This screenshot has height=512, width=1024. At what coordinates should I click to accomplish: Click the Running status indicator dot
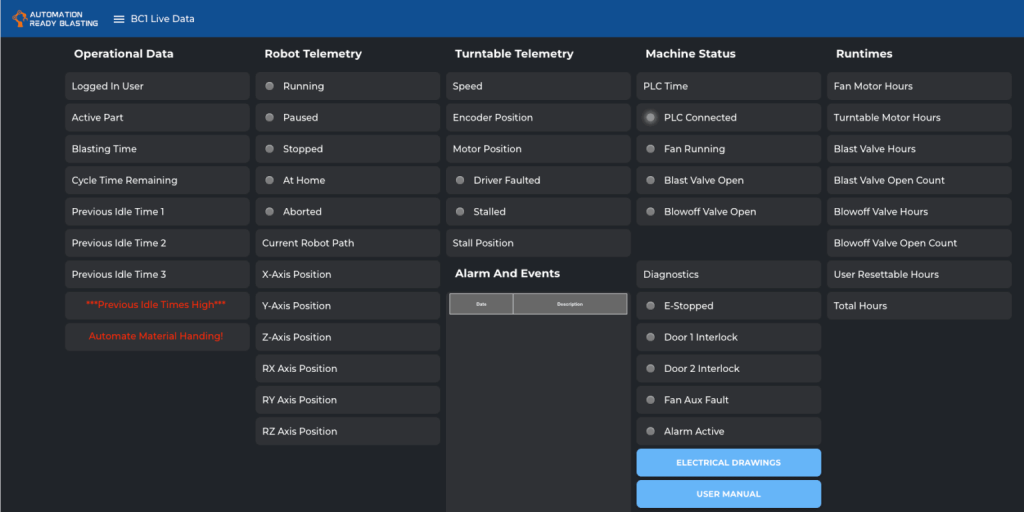(270, 86)
